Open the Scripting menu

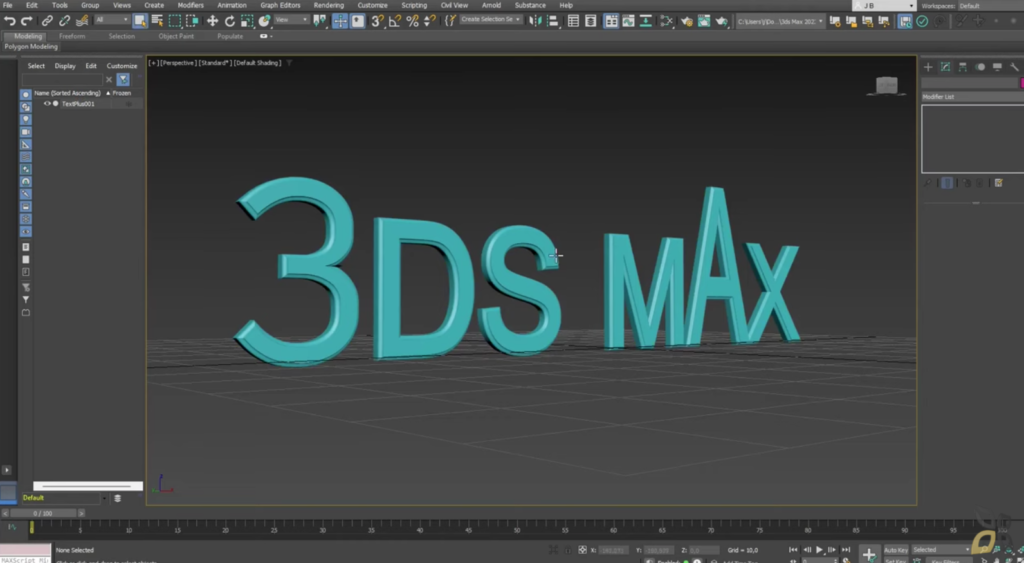pos(414,5)
